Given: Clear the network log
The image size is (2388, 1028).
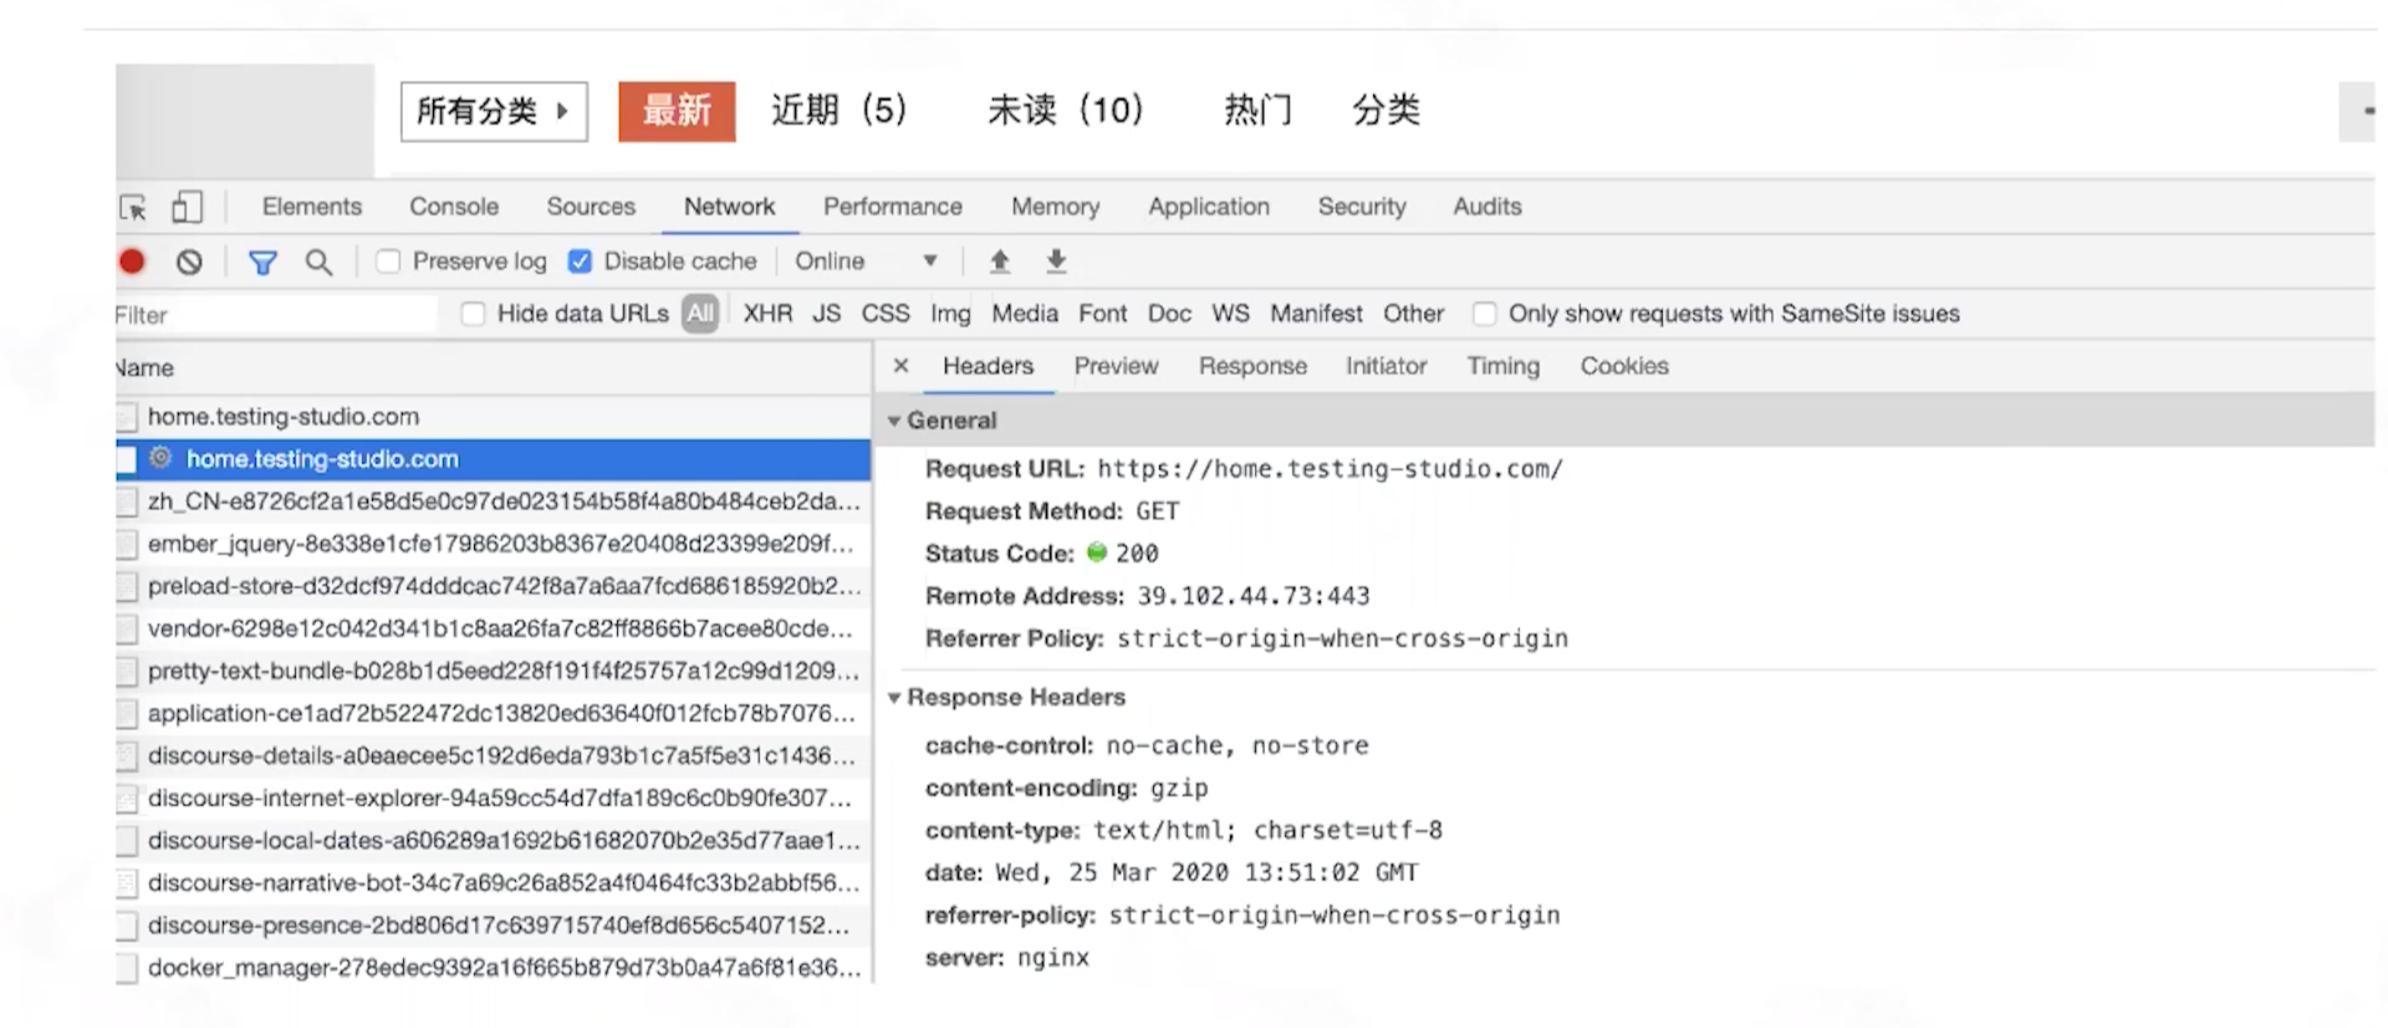Looking at the screenshot, I should pos(189,262).
